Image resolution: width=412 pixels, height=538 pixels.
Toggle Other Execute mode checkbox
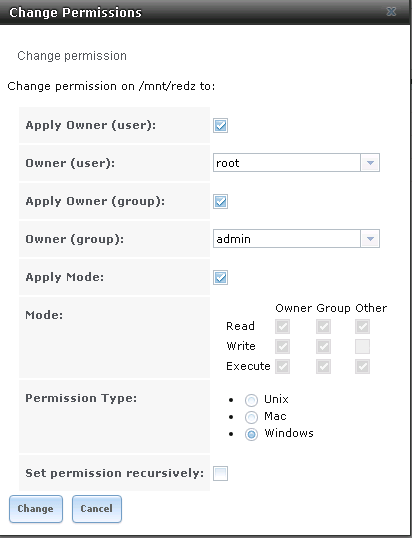coord(362,366)
